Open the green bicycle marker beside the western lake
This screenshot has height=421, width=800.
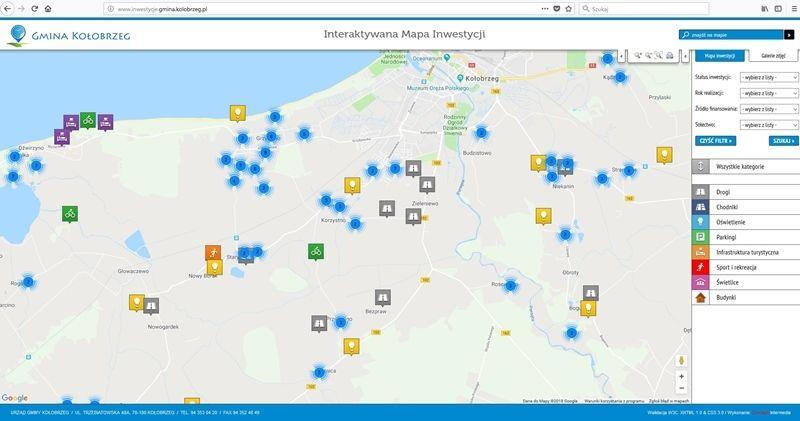(70, 214)
